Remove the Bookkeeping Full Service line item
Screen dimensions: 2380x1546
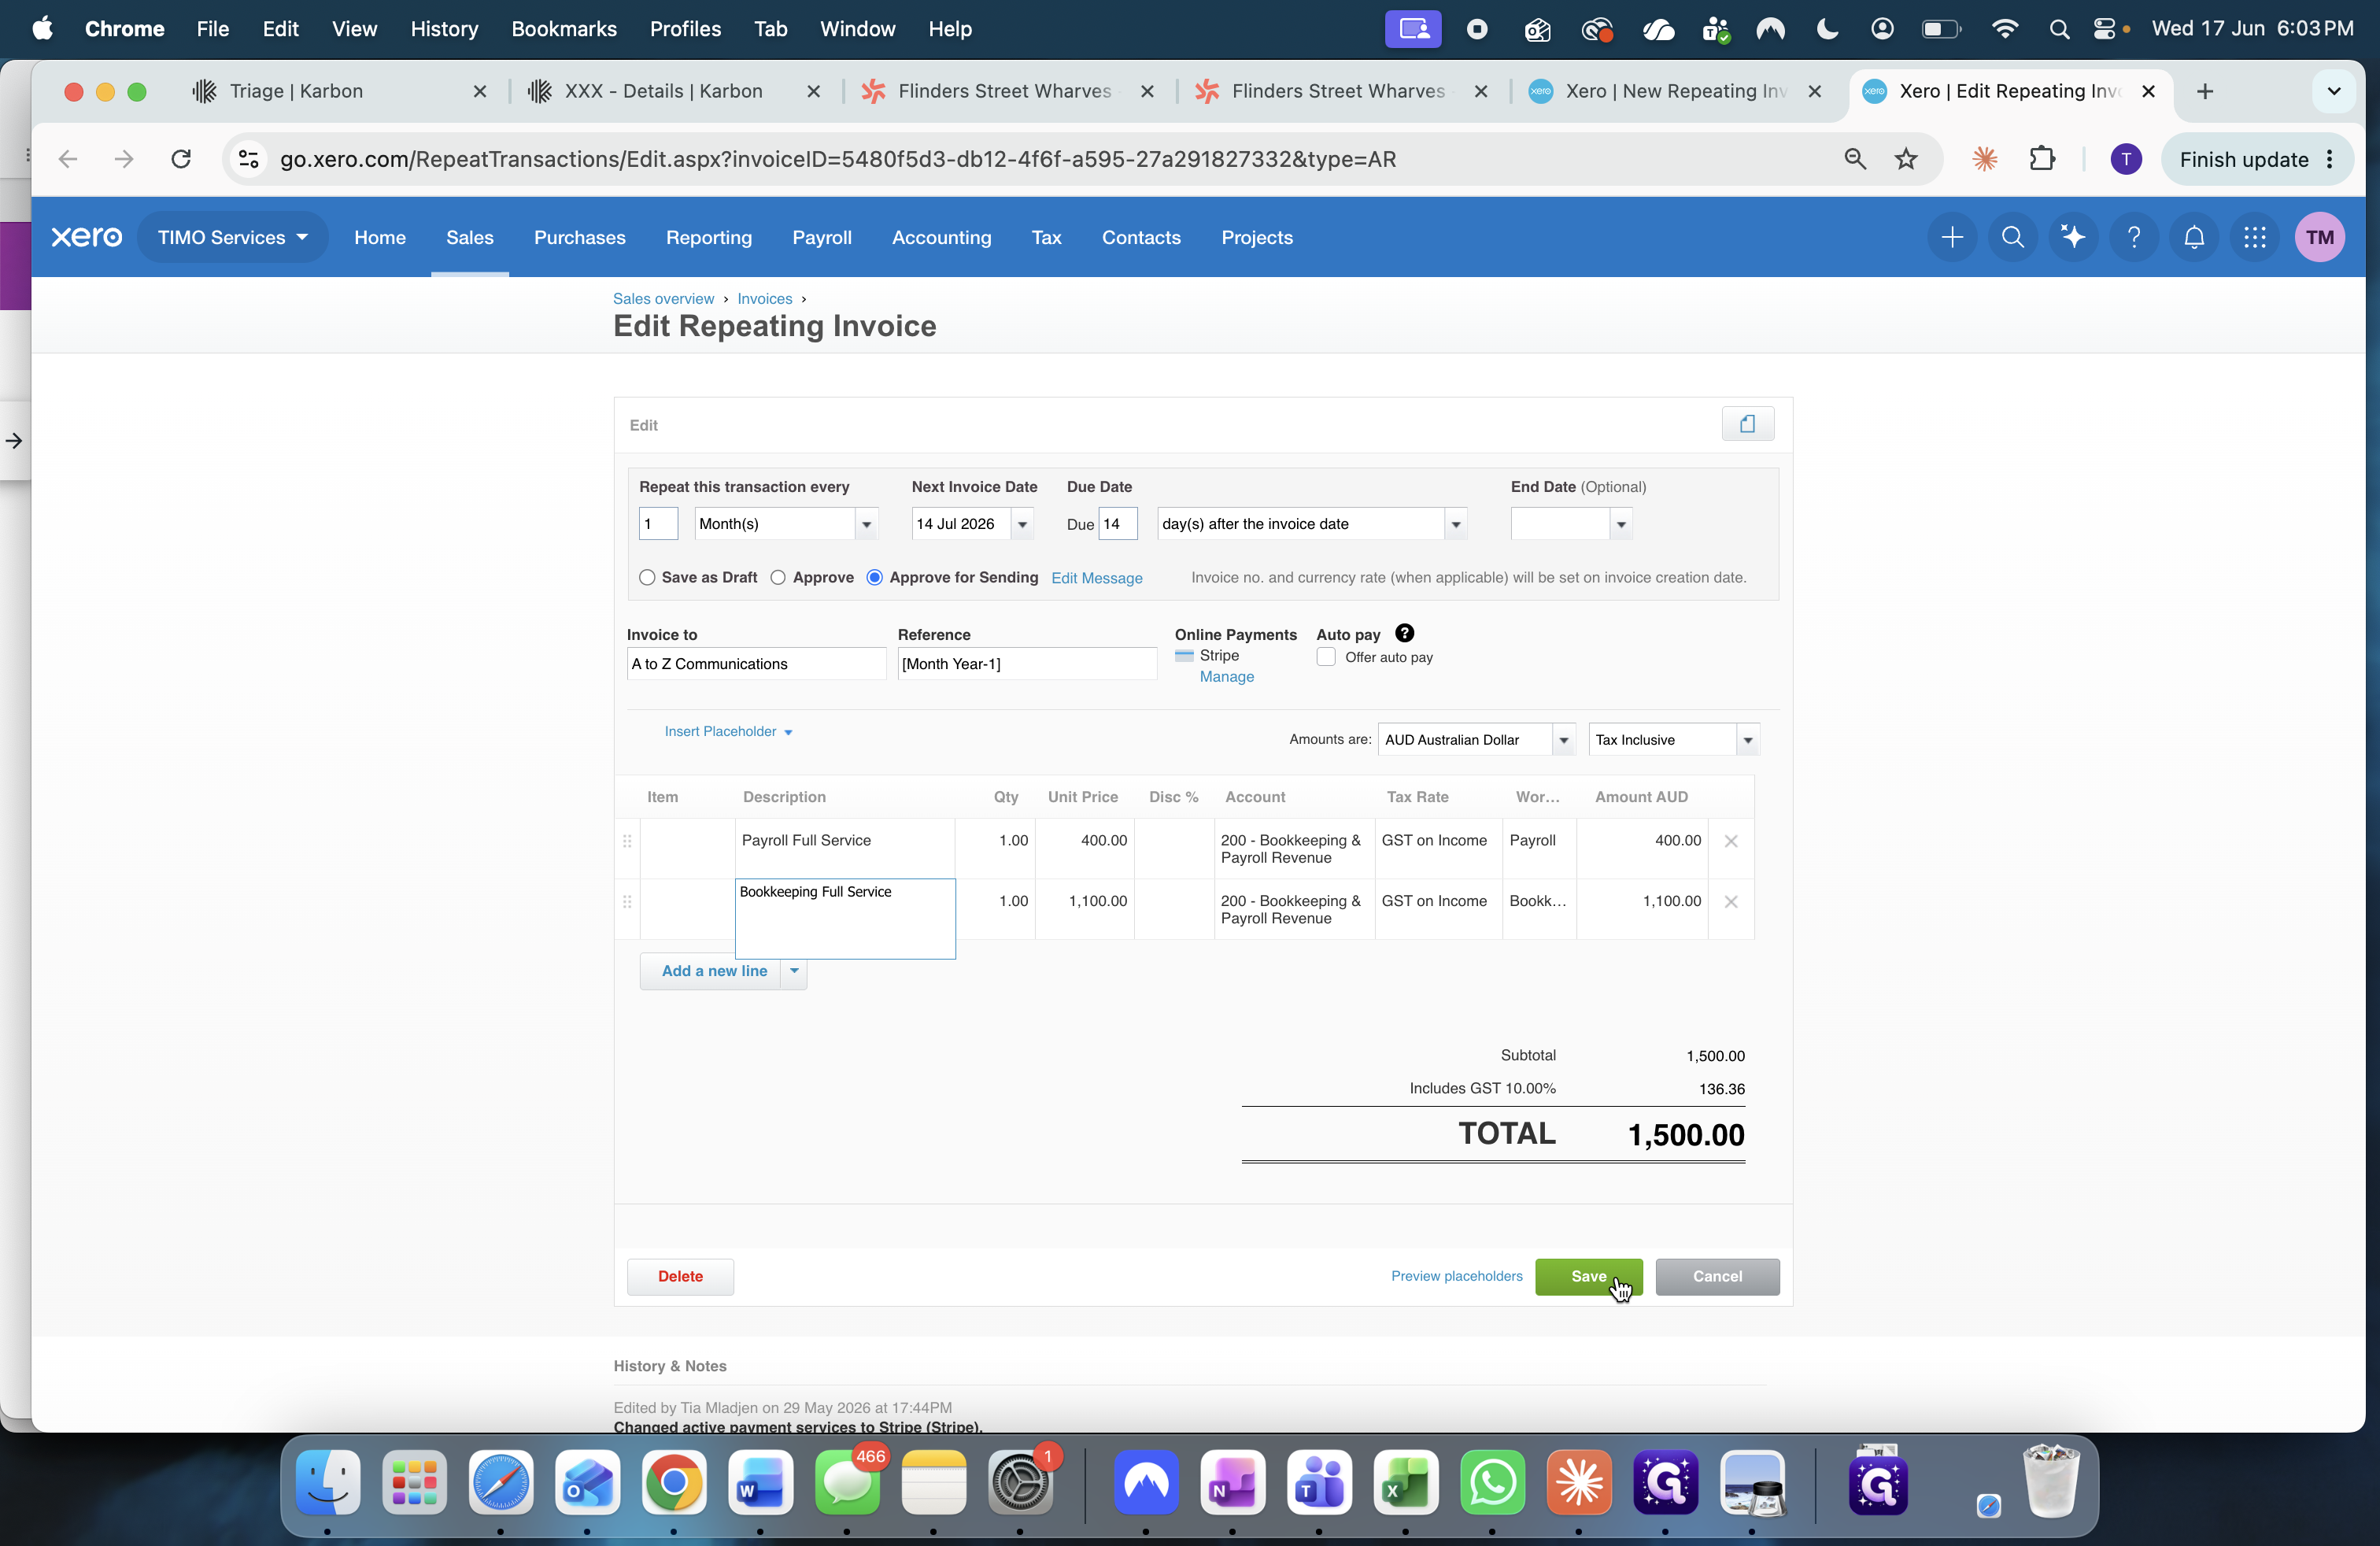[1731, 902]
